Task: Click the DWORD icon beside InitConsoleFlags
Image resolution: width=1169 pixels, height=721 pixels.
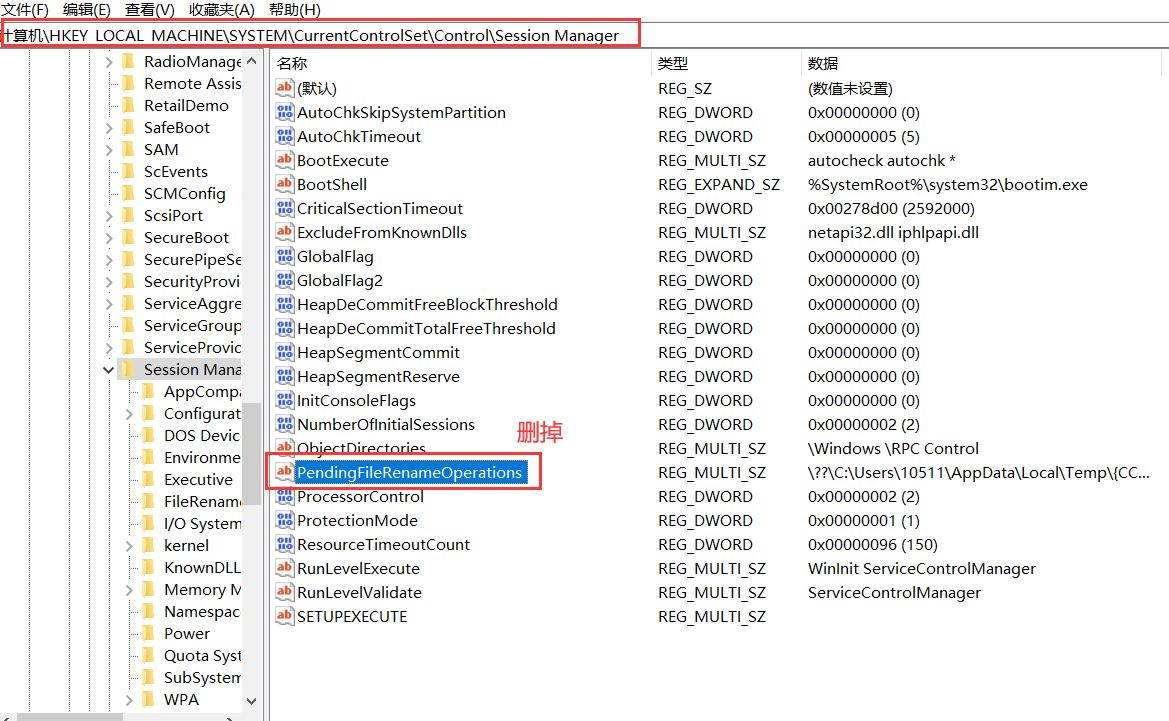Action: coord(284,400)
